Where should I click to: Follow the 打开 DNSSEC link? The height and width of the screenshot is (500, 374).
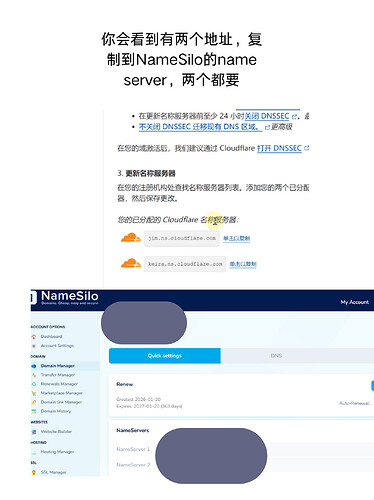pyautogui.click(x=279, y=148)
